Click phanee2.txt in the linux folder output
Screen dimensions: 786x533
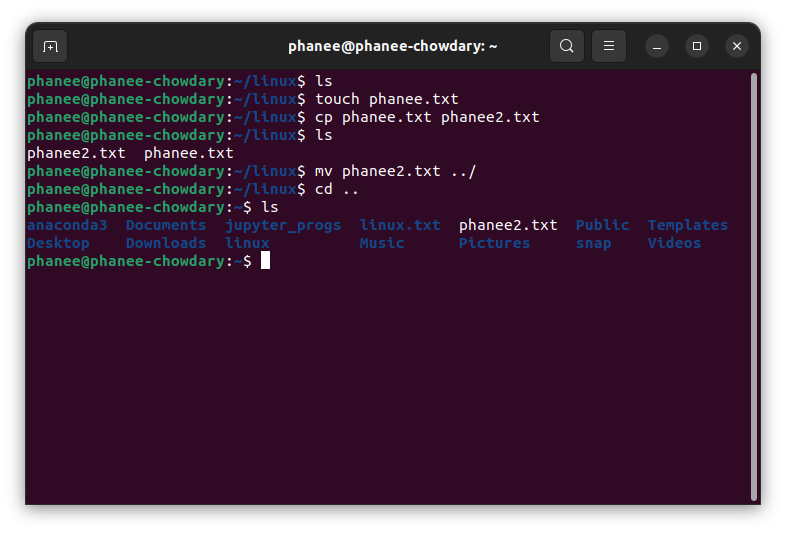(76, 153)
